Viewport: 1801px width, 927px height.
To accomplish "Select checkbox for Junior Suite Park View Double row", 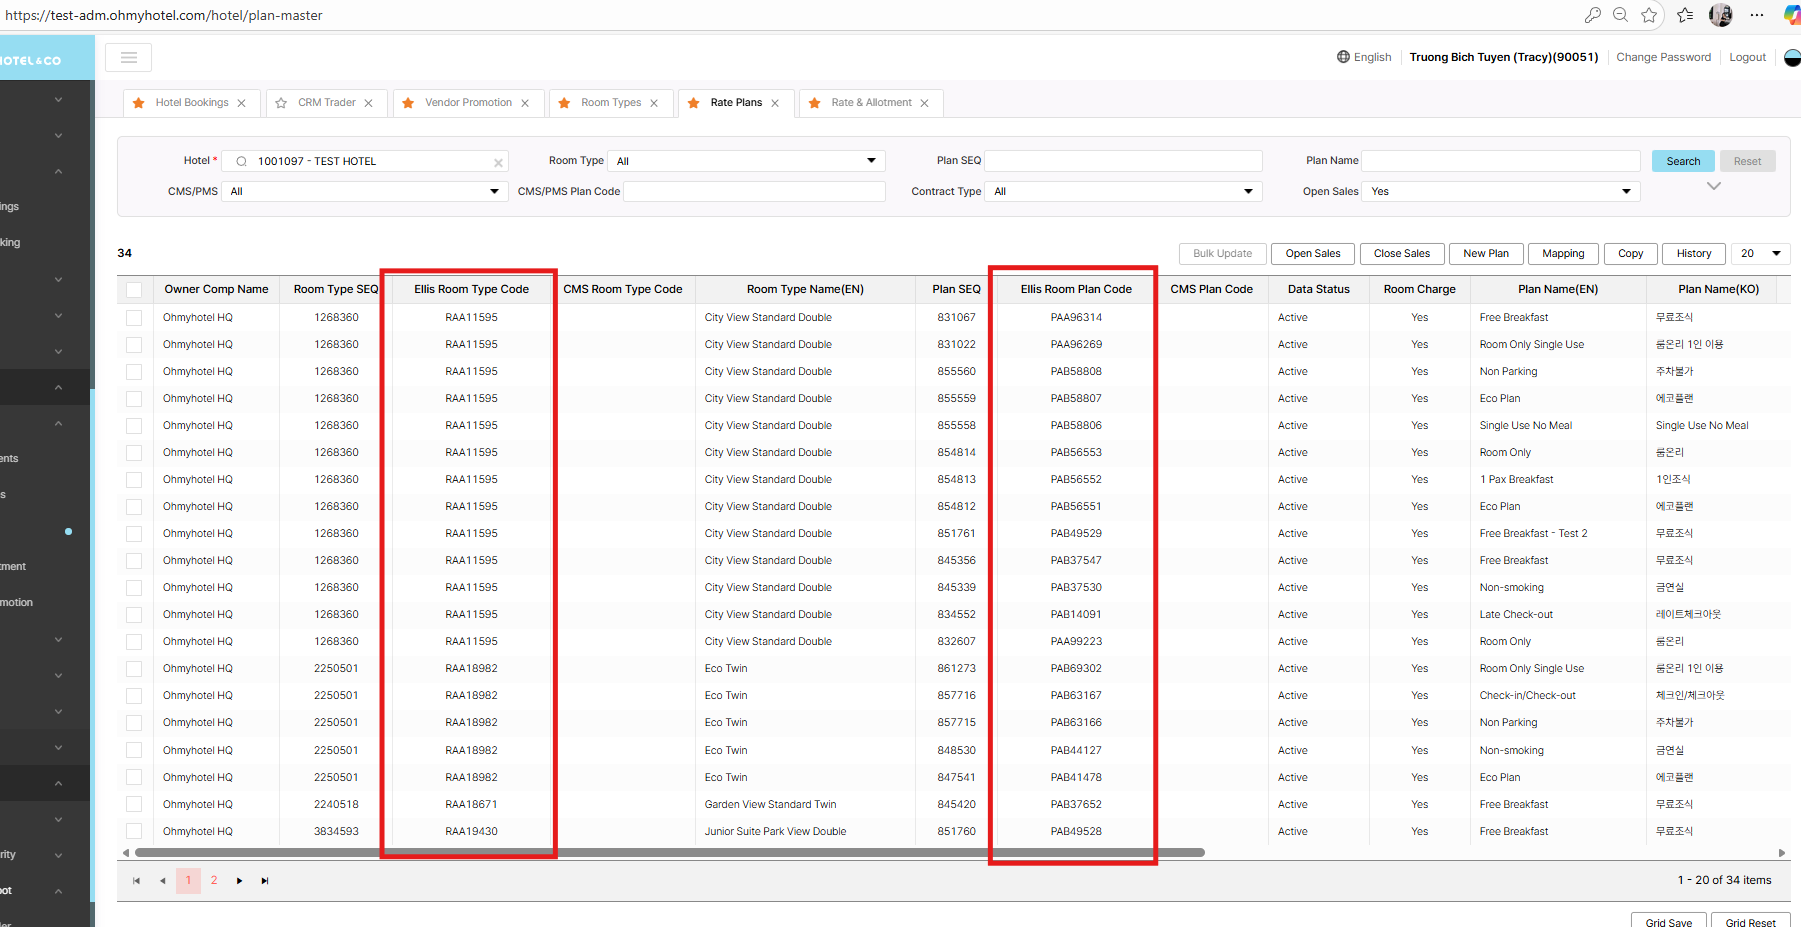I will point(134,832).
